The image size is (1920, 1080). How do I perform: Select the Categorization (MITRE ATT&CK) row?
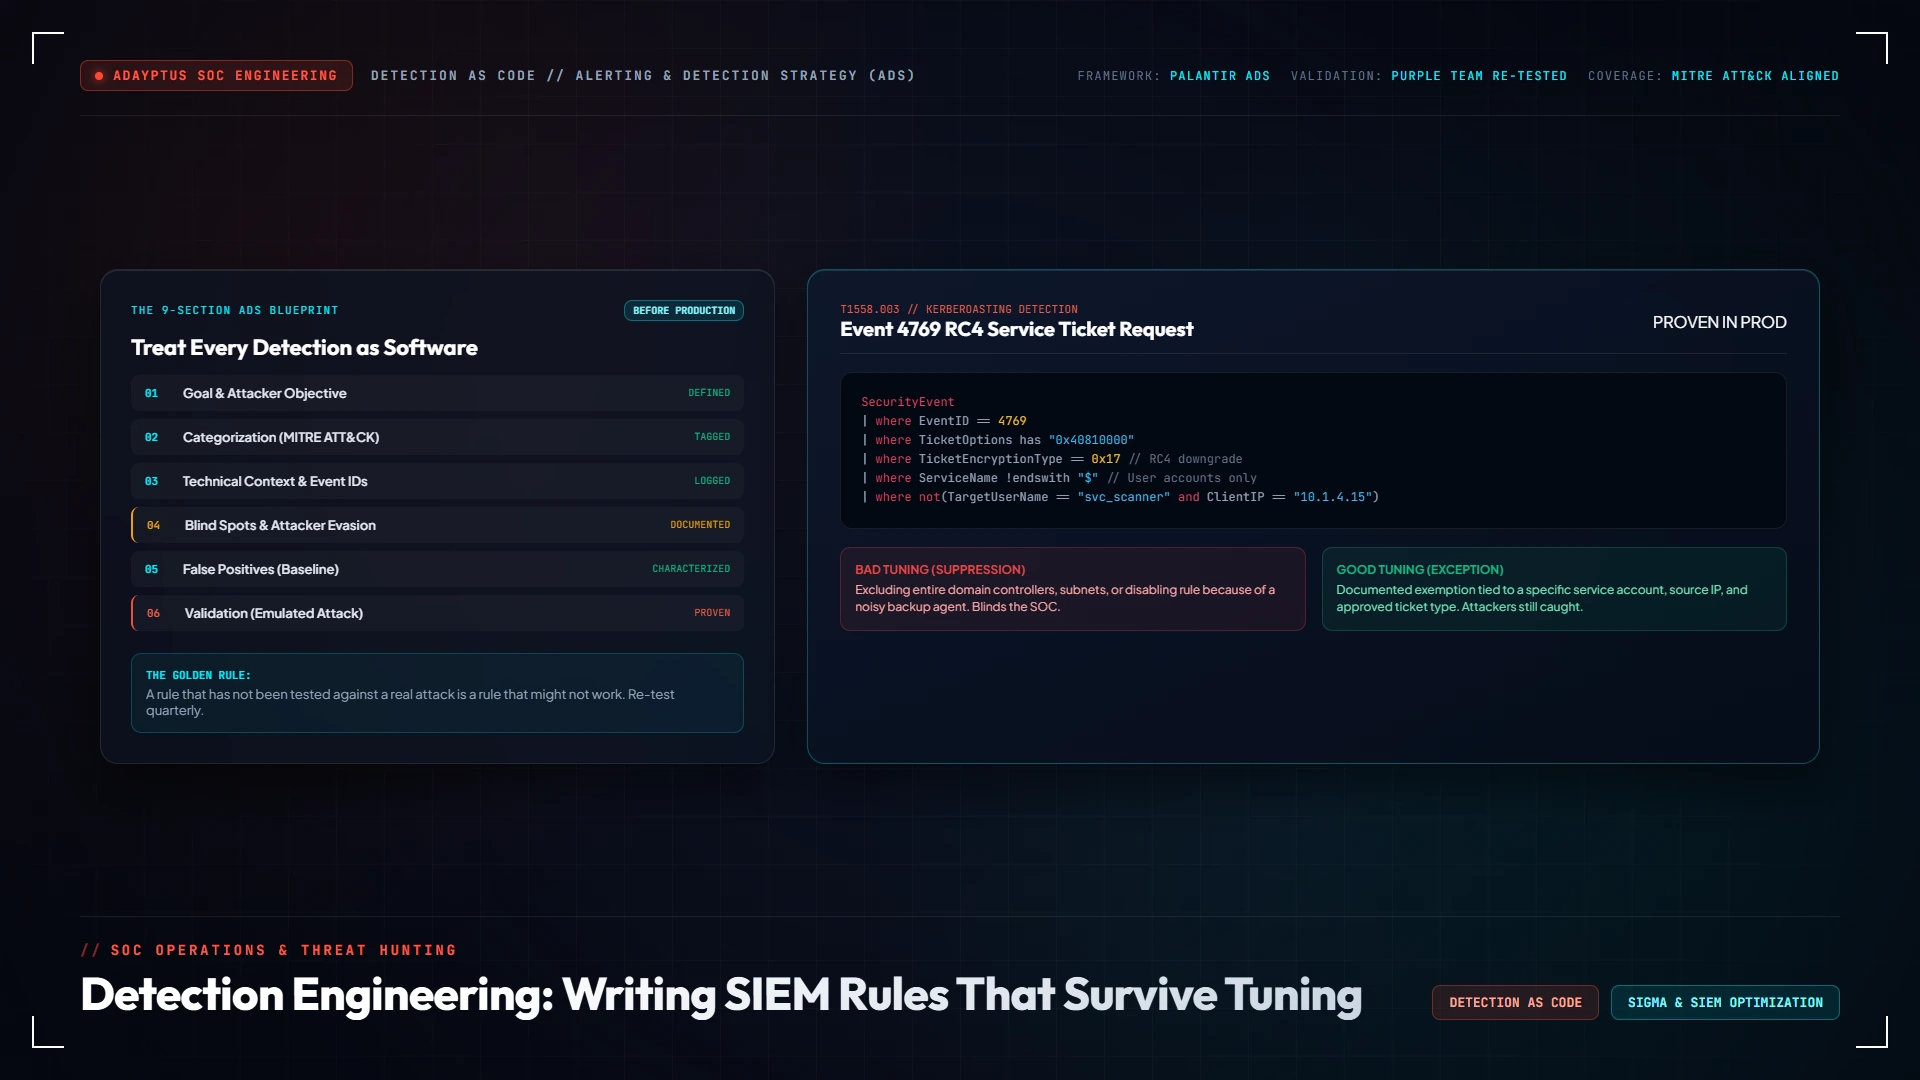(x=437, y=437)
